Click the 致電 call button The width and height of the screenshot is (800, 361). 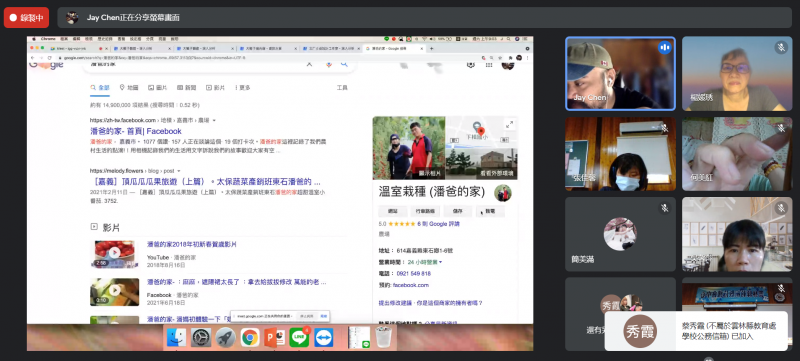click(490, 211)
